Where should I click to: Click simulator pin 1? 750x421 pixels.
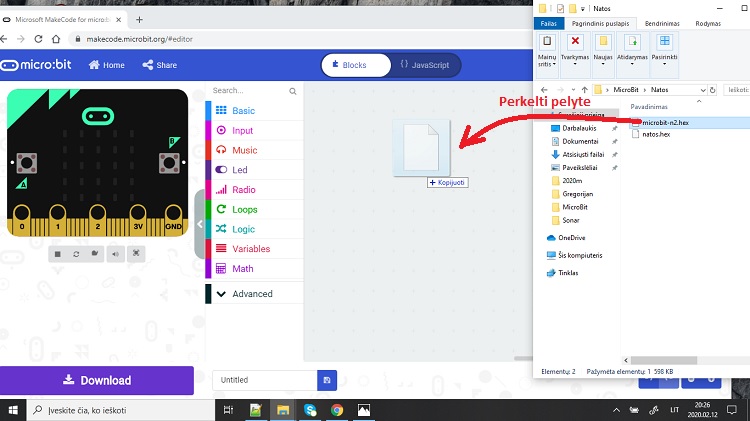point(57,220)
